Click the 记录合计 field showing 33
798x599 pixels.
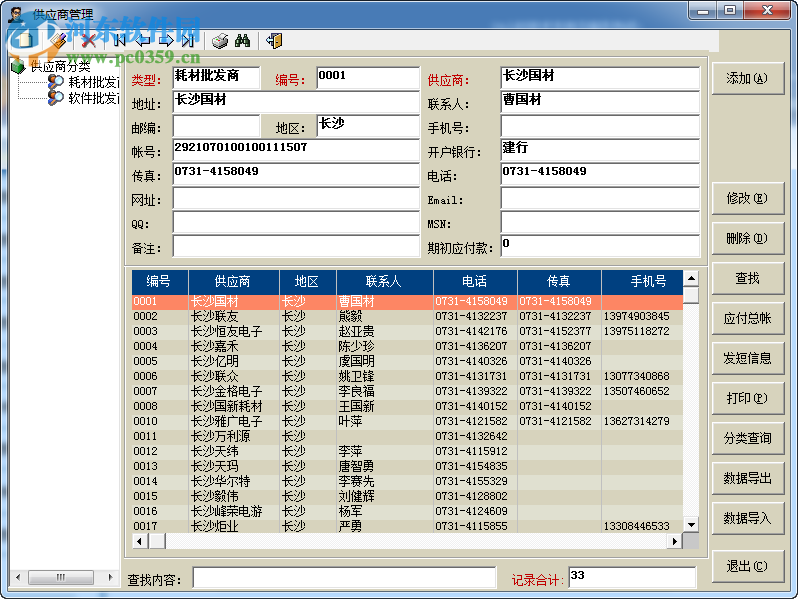[632, 578]
